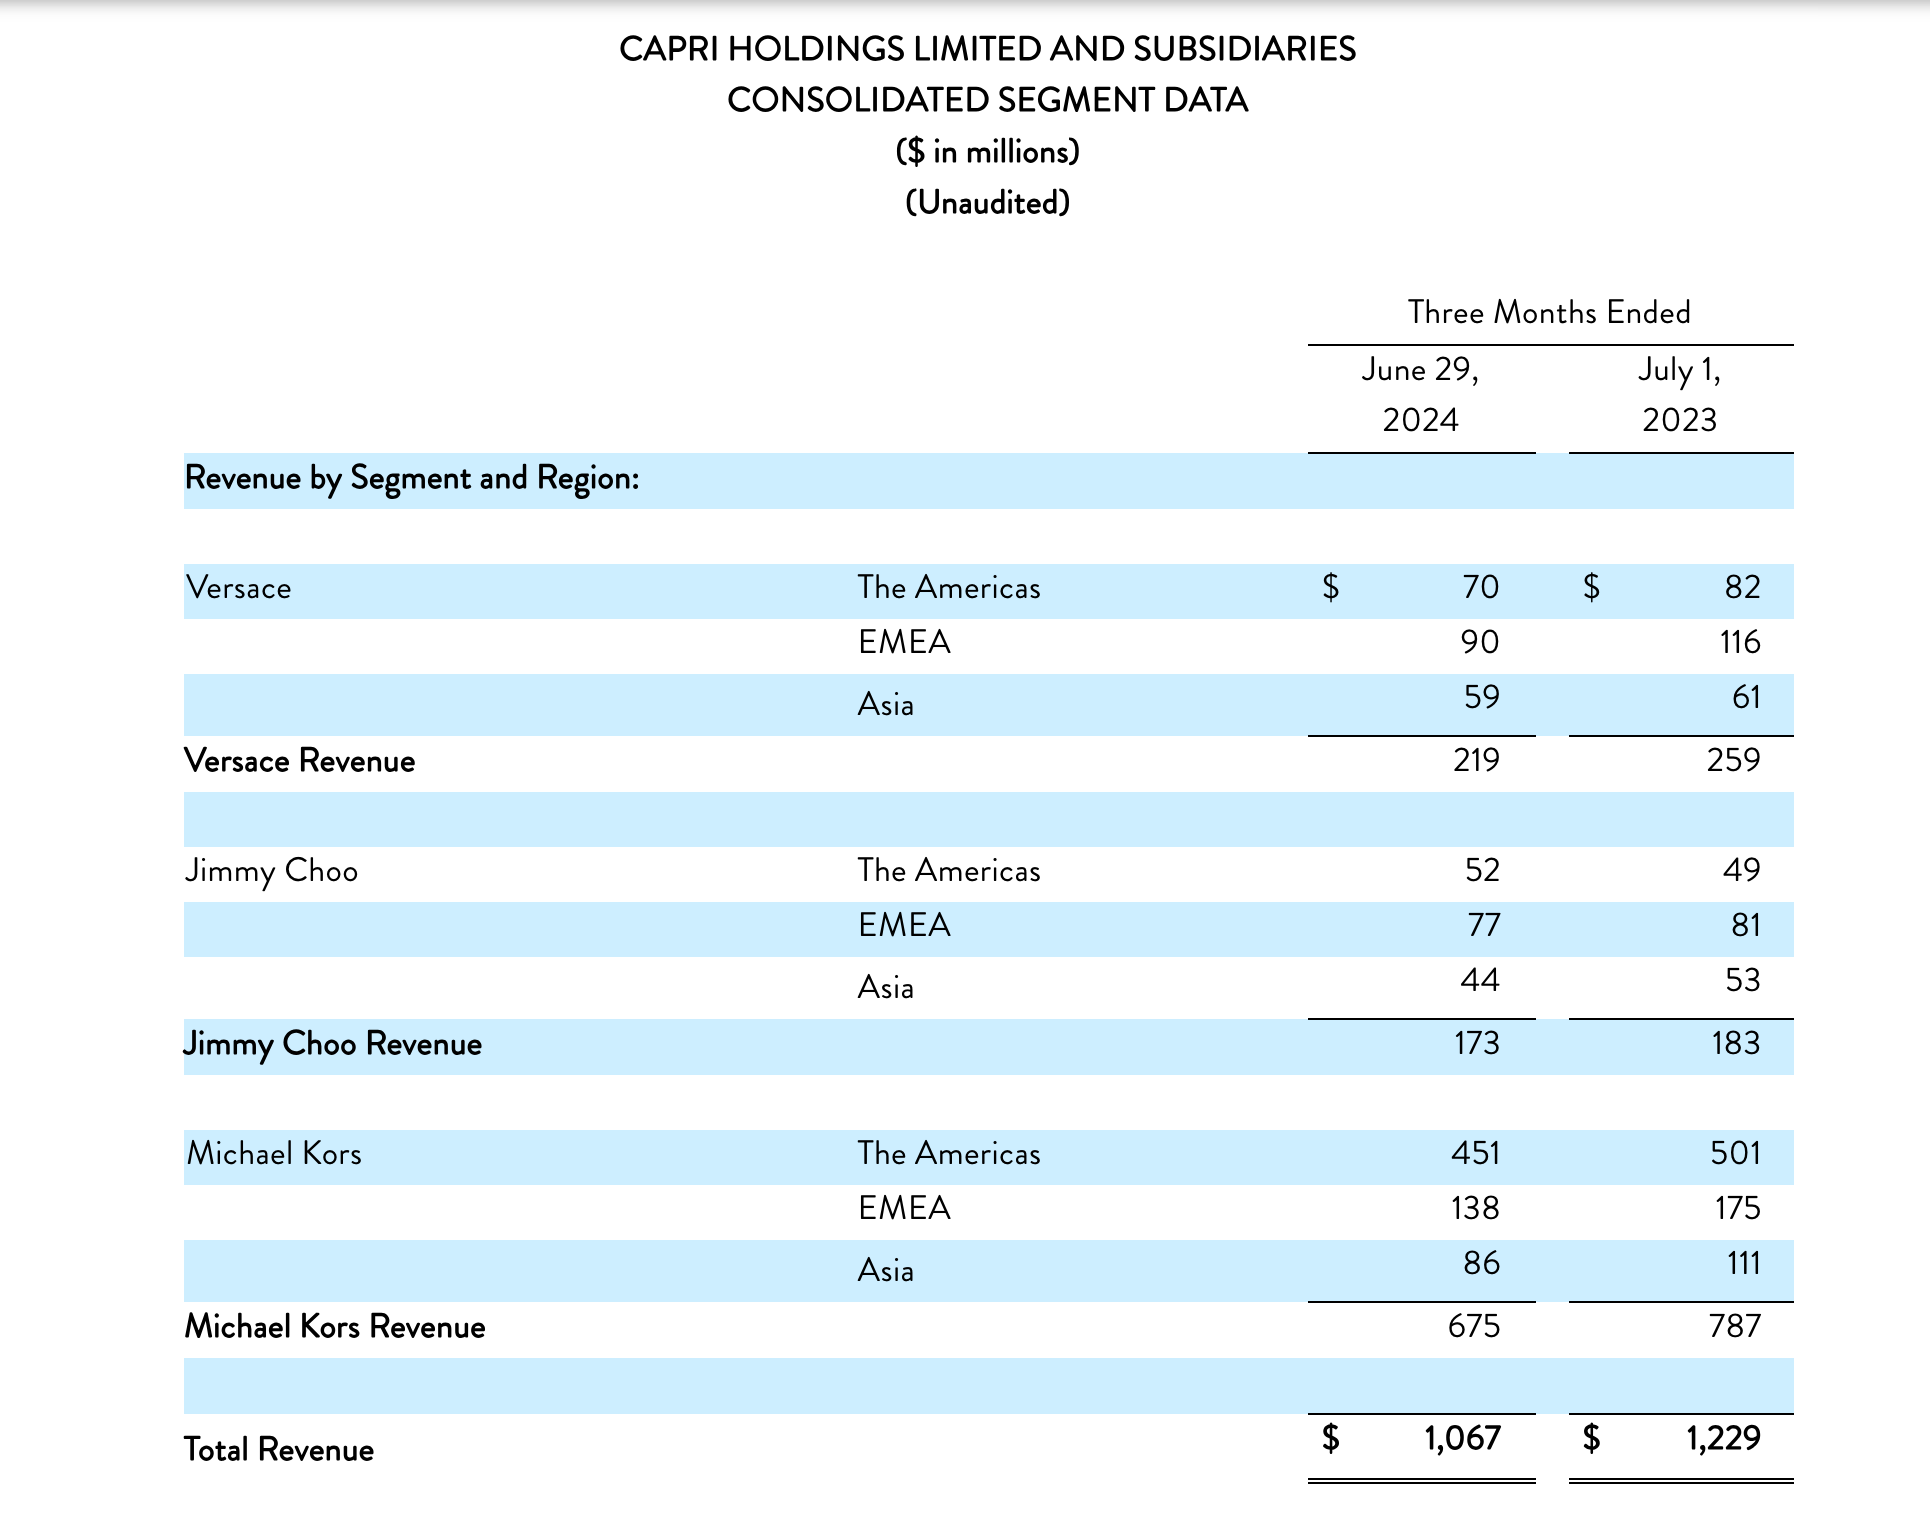Select Versace Revenue 2024 total 219
Viewport: 1930px width, 1524px height.
[x=1476, y=760]
